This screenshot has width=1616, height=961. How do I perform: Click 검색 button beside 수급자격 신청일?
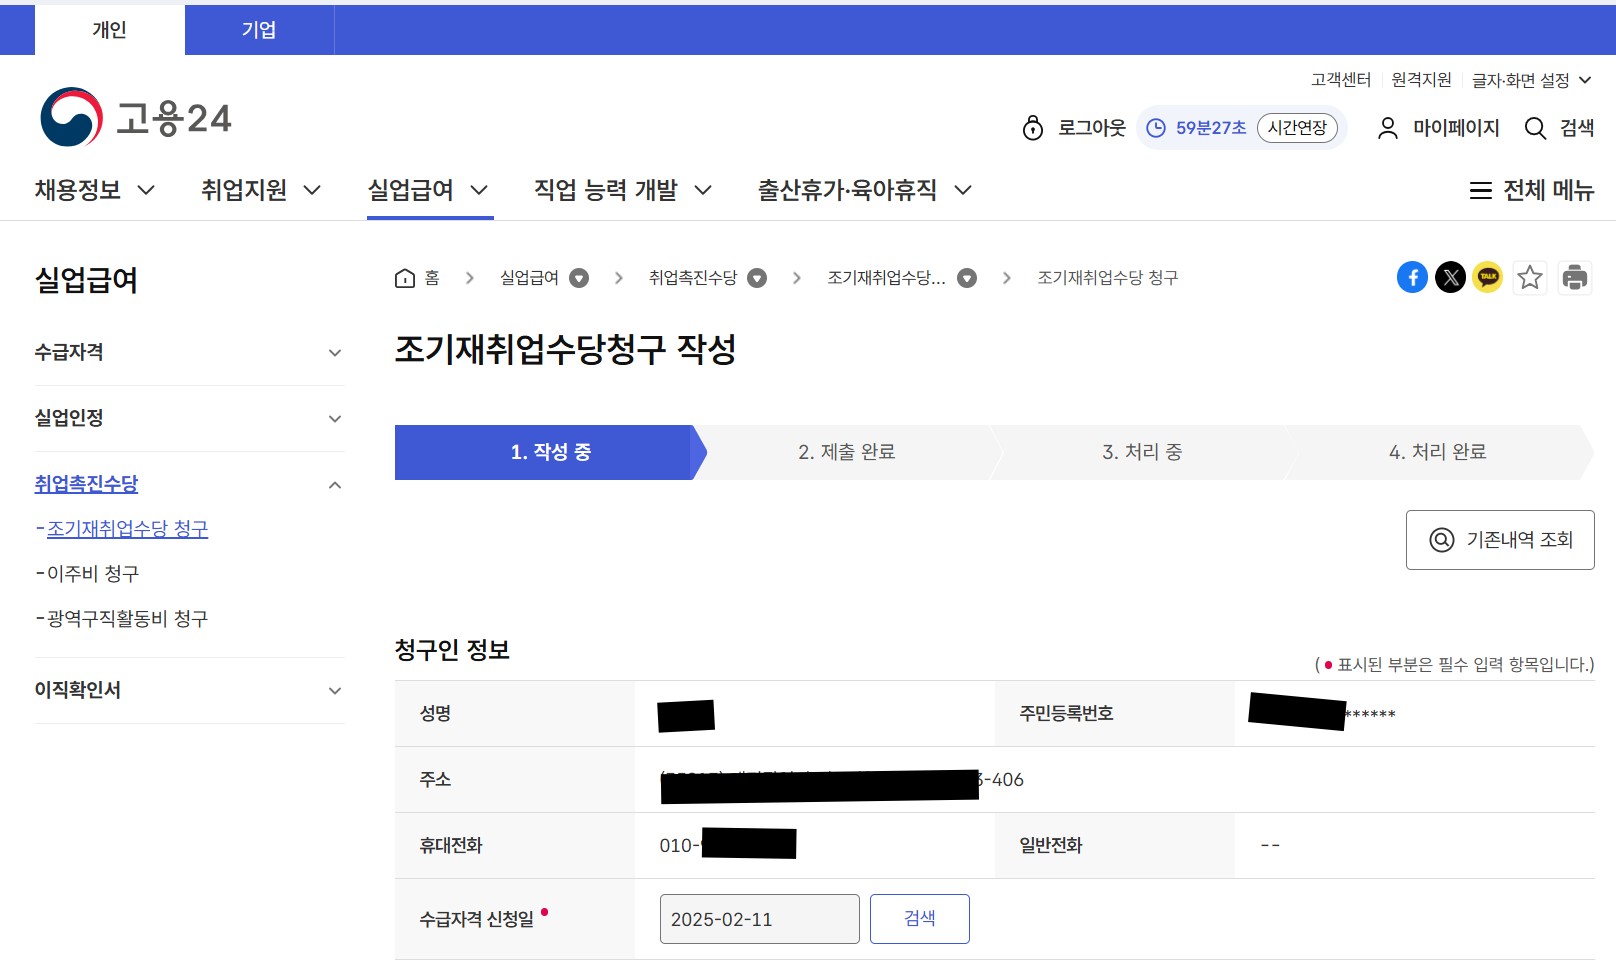[x=920, y=919]
